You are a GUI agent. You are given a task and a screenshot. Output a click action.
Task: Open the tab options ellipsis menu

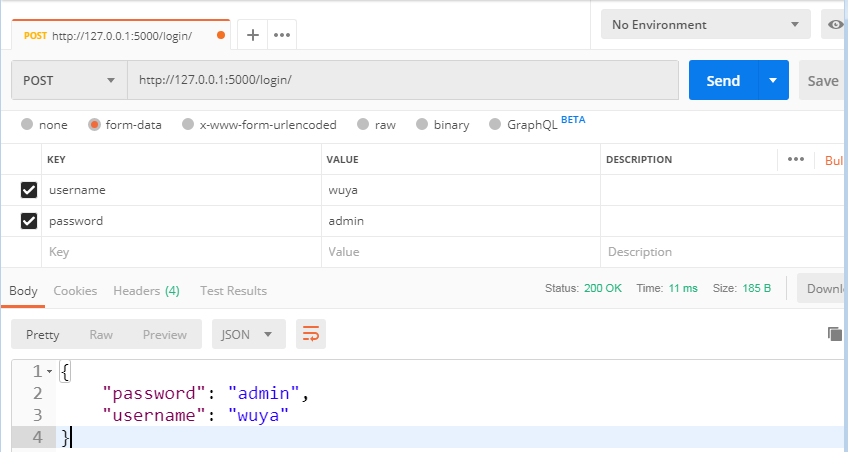pos(282,35)
